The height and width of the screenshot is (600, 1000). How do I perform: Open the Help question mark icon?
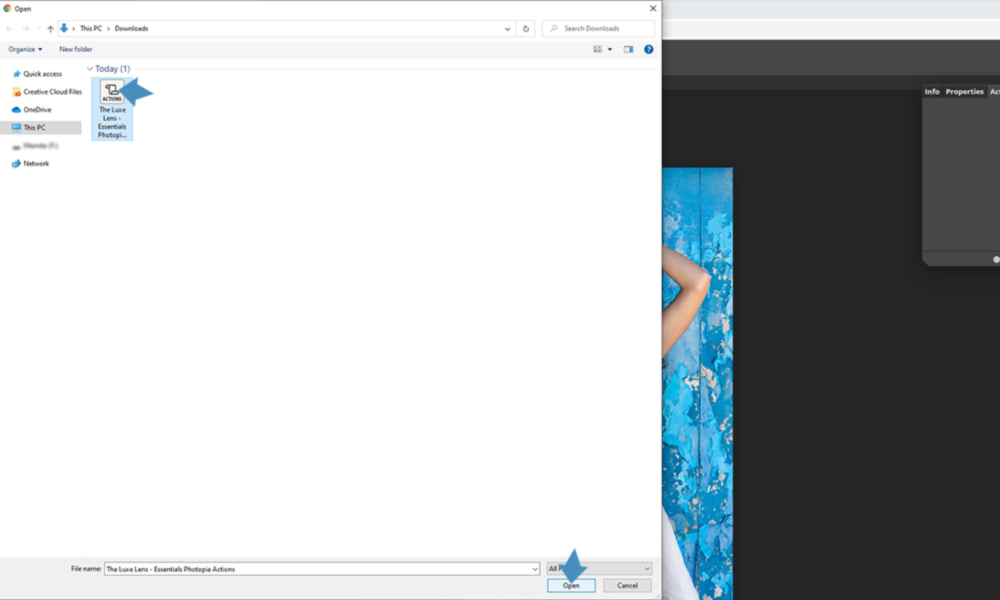pyautogui.click(x=648, y=49)
